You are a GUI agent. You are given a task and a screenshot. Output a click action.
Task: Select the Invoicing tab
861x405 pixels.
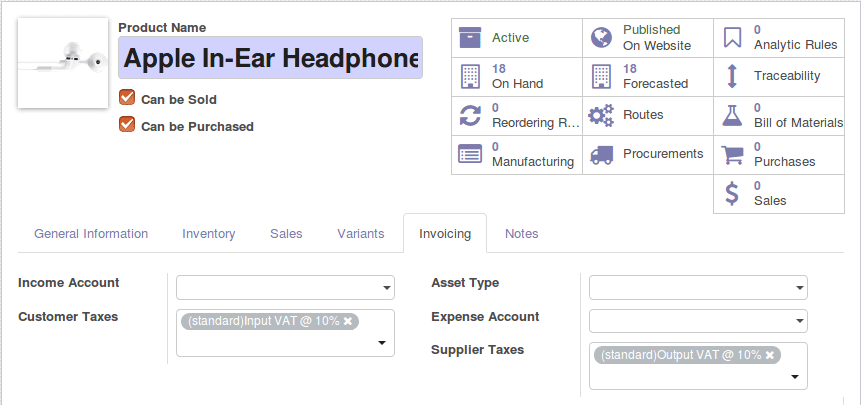point(445,234)
